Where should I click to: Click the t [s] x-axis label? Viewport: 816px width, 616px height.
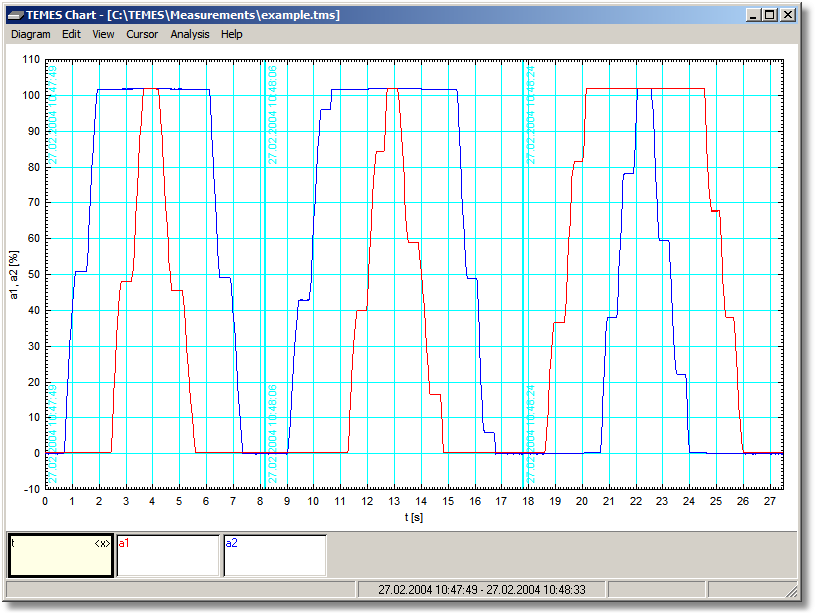click(413, 517)
